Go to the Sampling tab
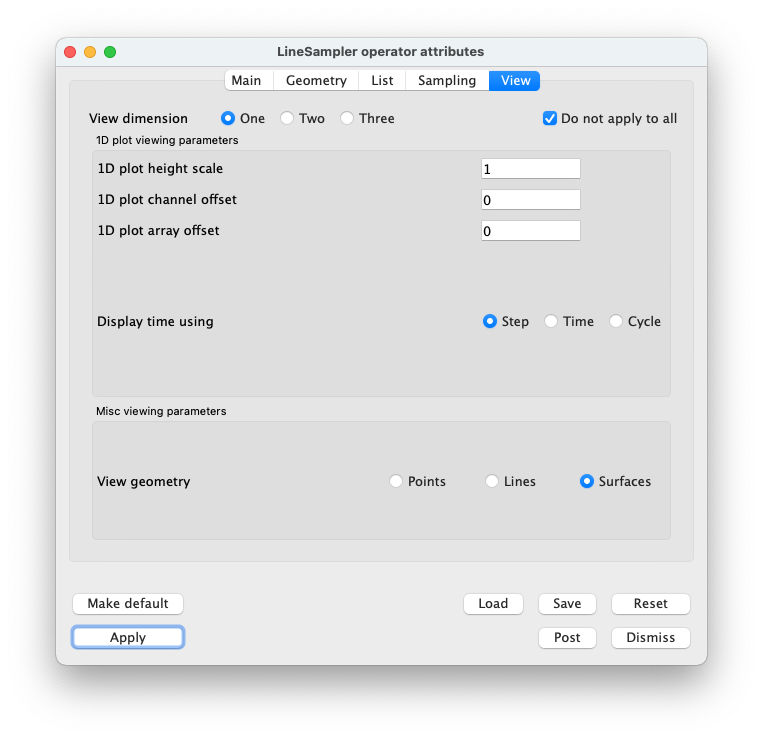 point(447,81)
